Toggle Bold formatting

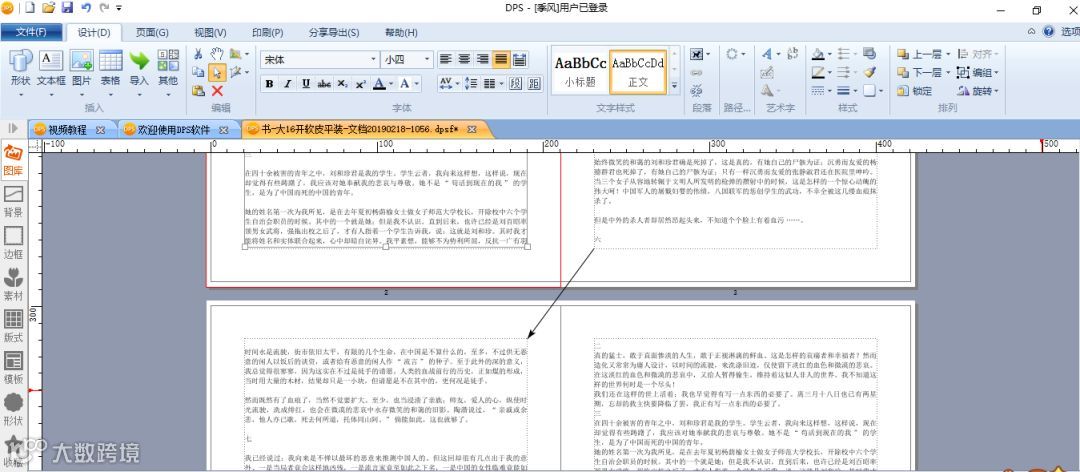[269, 84]
